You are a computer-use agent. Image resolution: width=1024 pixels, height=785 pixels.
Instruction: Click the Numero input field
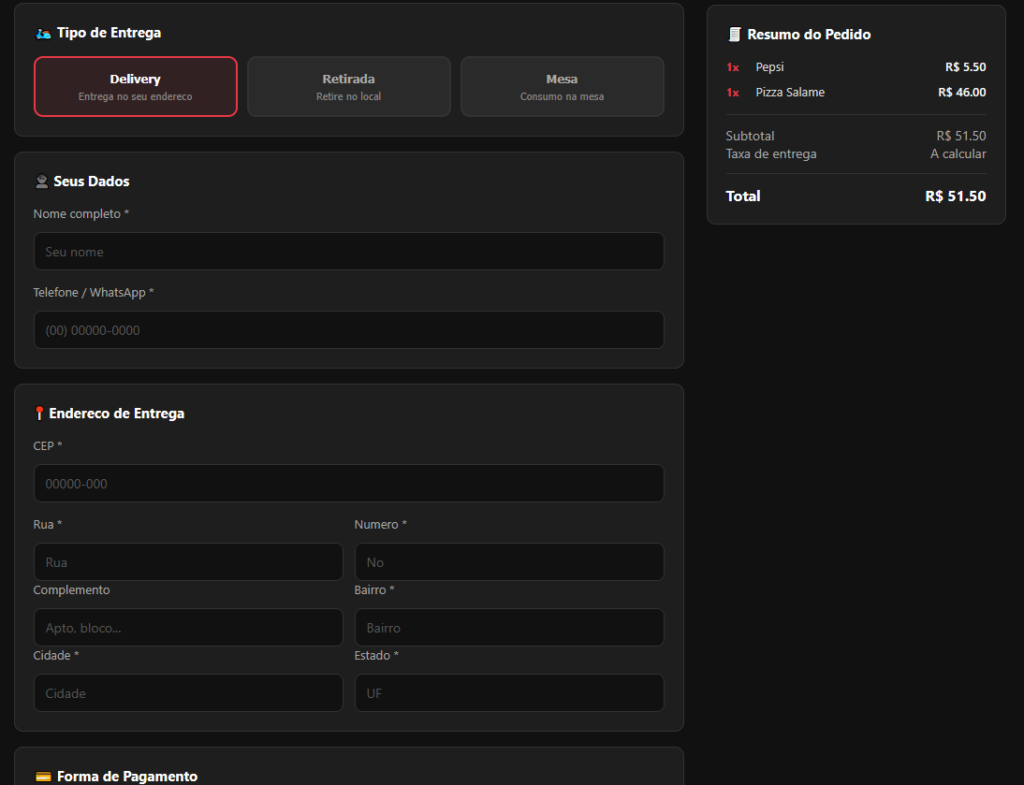point(509,562)
